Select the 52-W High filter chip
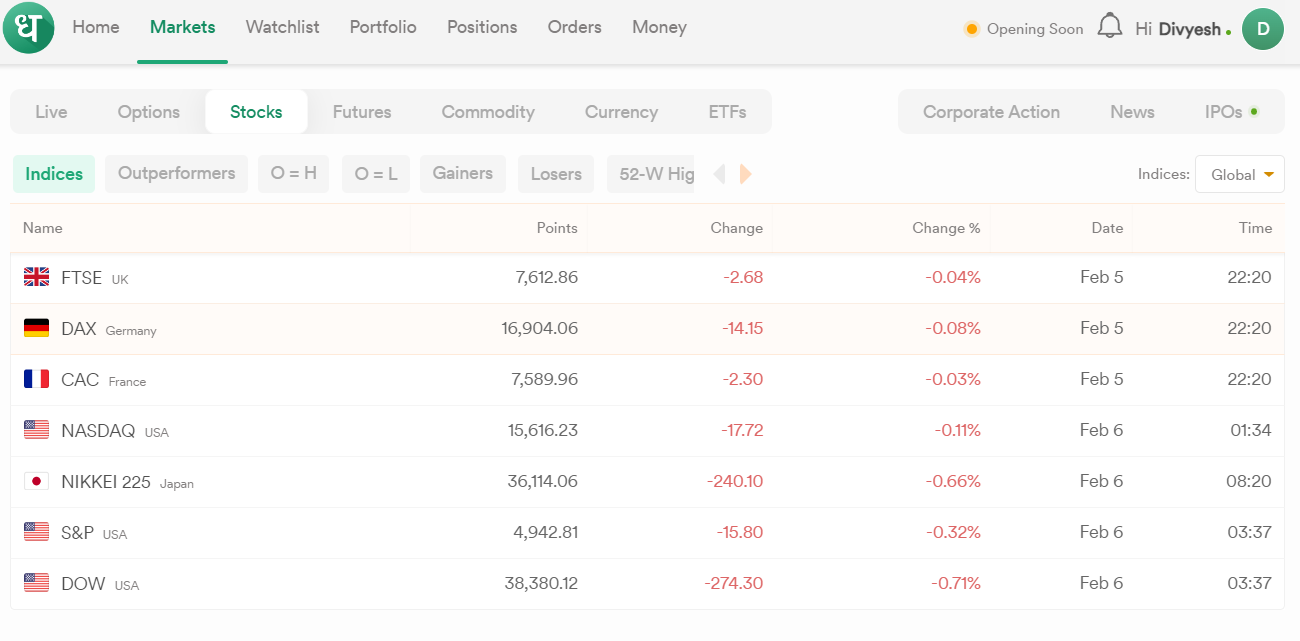This screenshot has height=641, width=1300. click(651, 174)
